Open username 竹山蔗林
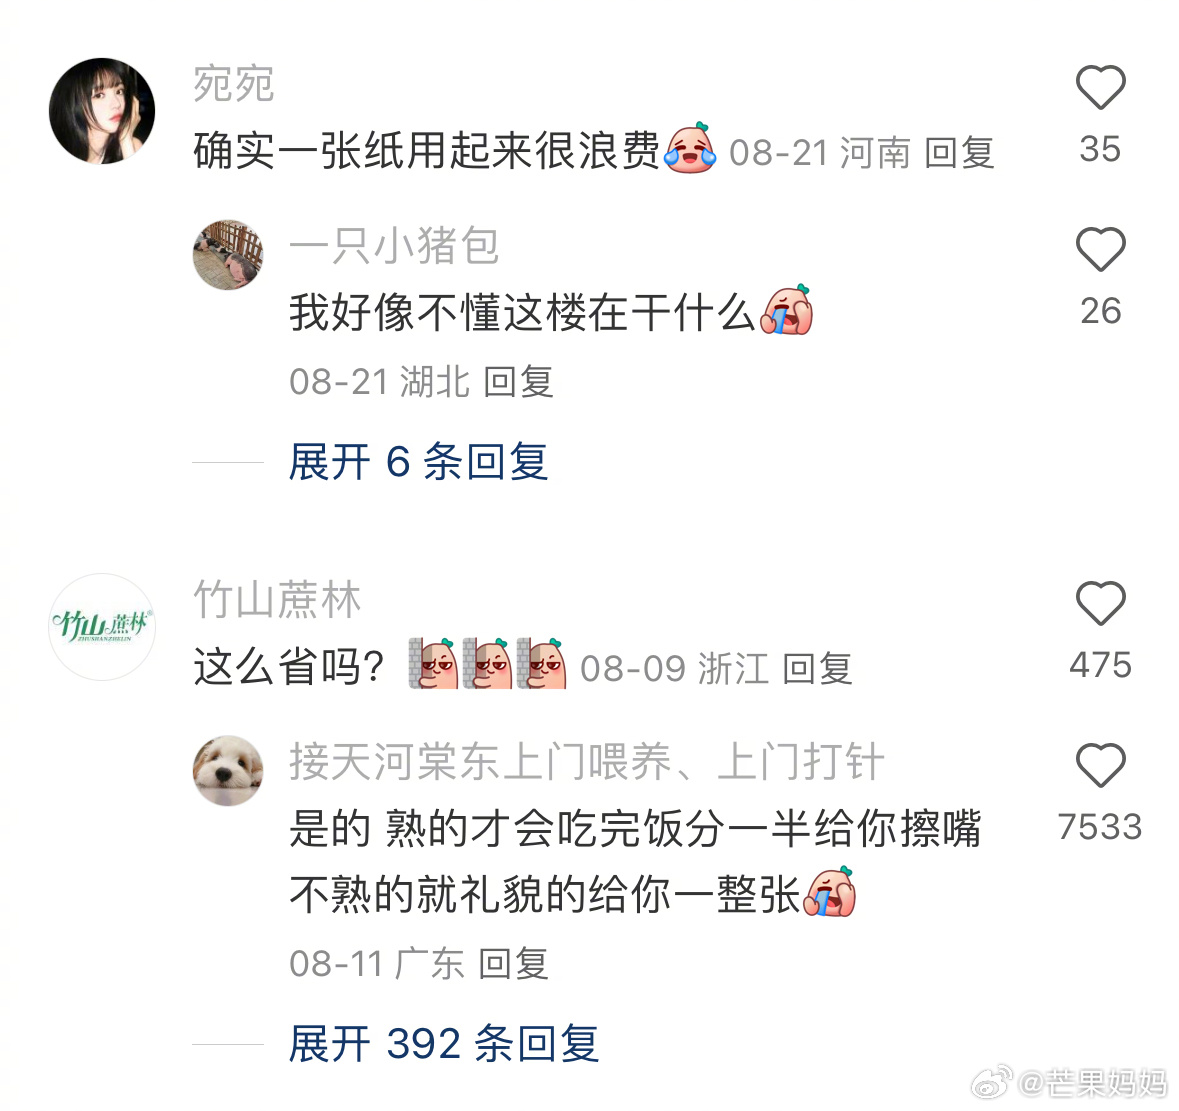Screen dimensions: 1179x1111 pos(277,600)
